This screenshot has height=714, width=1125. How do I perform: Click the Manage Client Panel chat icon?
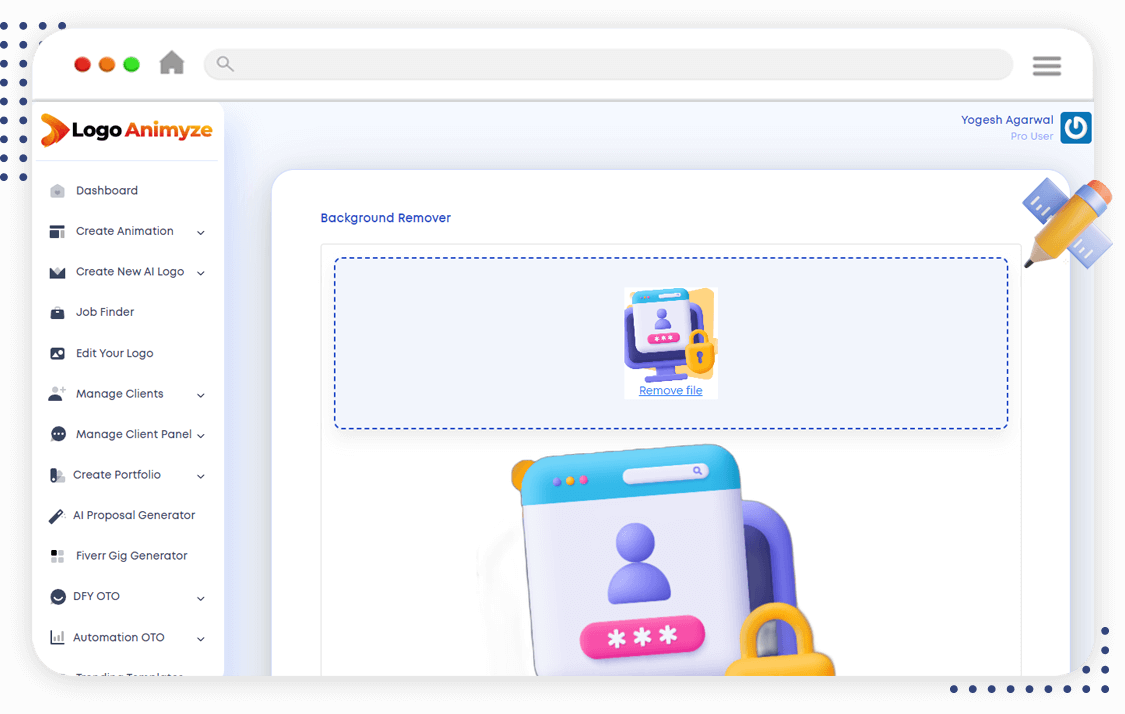[x=58, y=435]
